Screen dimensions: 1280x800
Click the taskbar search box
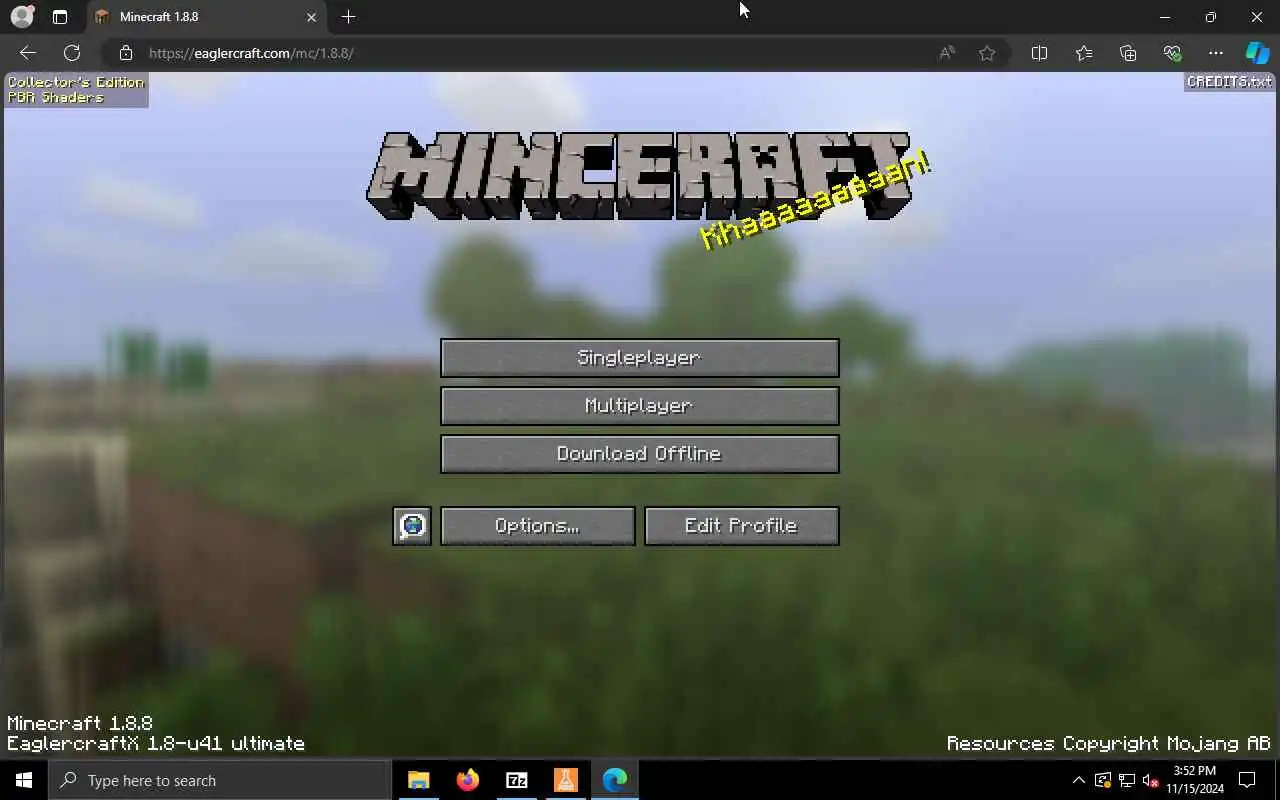tap(220, 780)
